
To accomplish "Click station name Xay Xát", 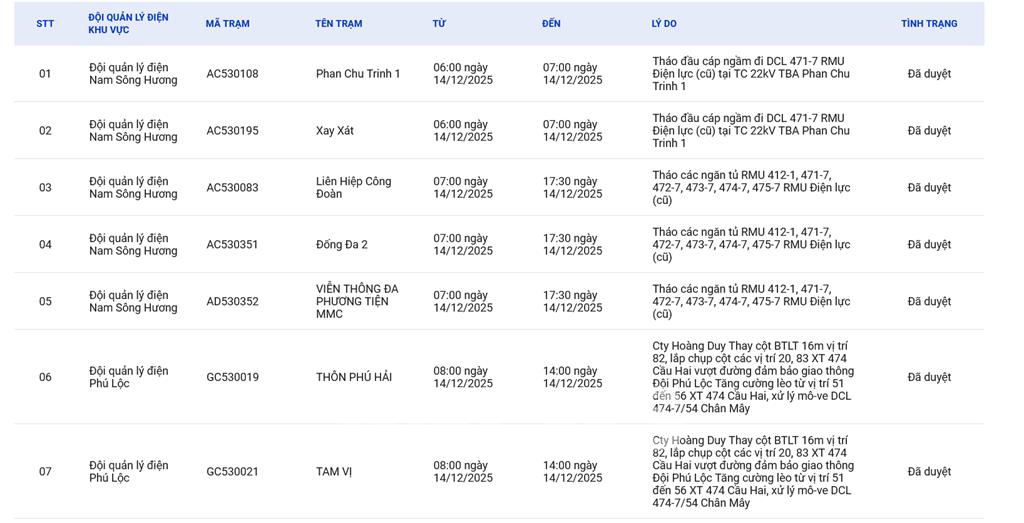I will [335, 131].
